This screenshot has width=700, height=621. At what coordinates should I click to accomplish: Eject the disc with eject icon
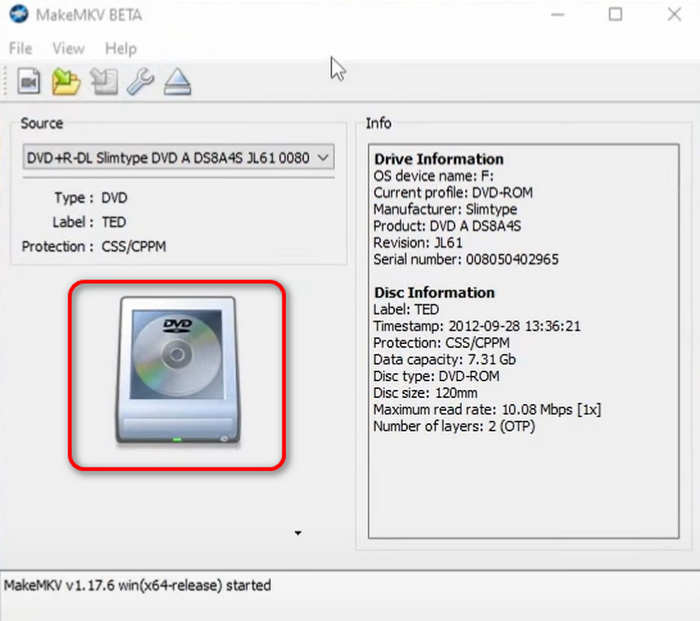pyautogui.click(x=177, y=81)
